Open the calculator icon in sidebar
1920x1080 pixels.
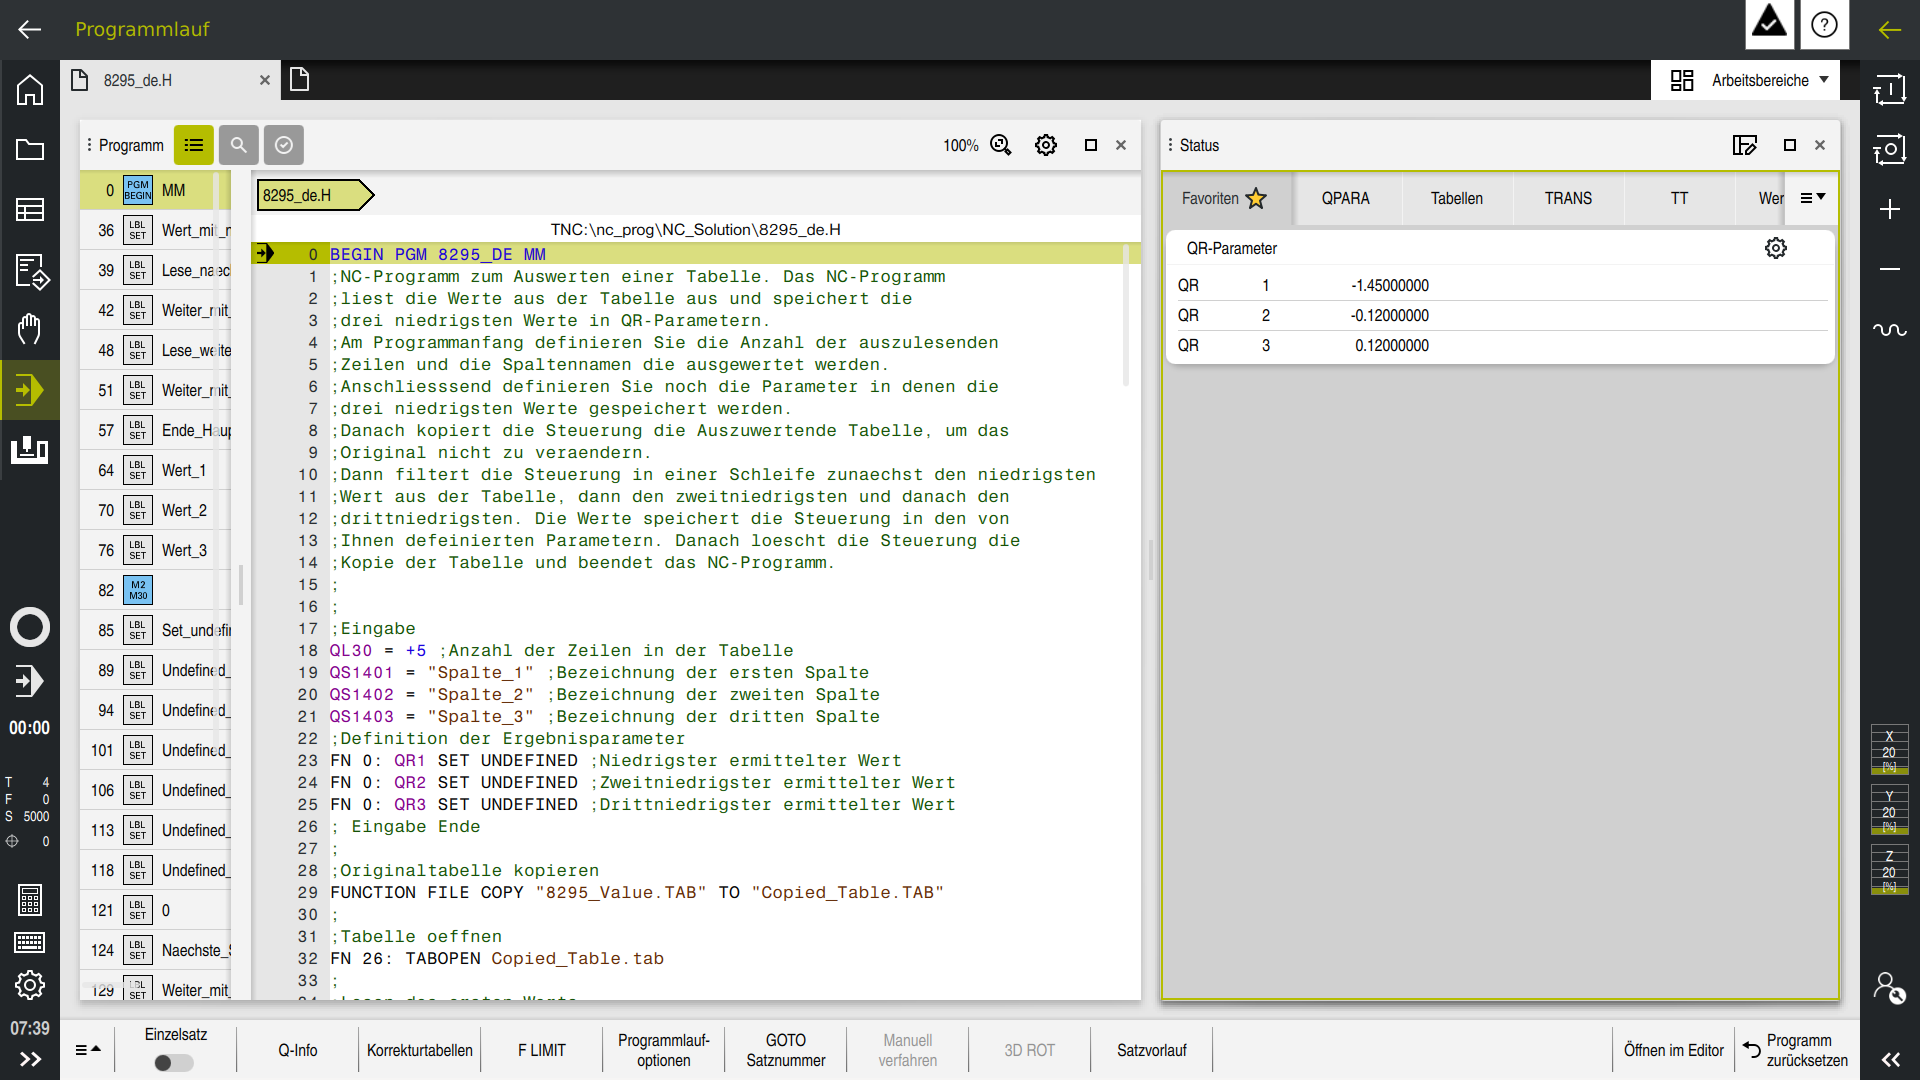[30, 900]
